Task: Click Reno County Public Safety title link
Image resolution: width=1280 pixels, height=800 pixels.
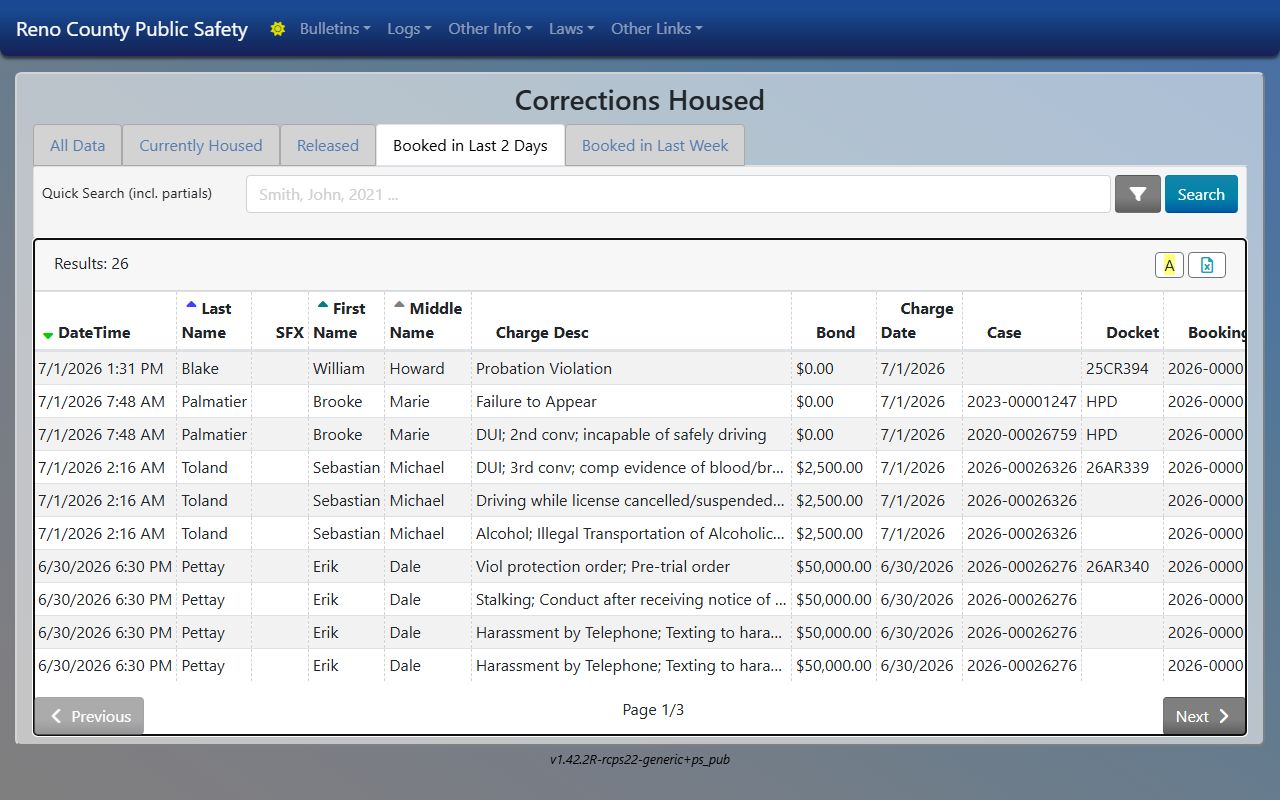Action: click(x=132, y=29)
